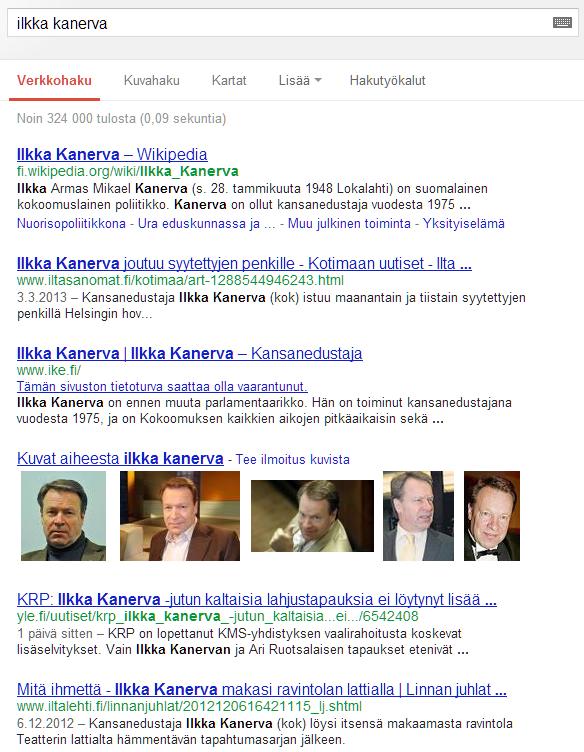Open 'Kuvat aiheesta ilkka kanerva' image results
The width and height of the screenshot is (584, 752).
pos(120,458)
